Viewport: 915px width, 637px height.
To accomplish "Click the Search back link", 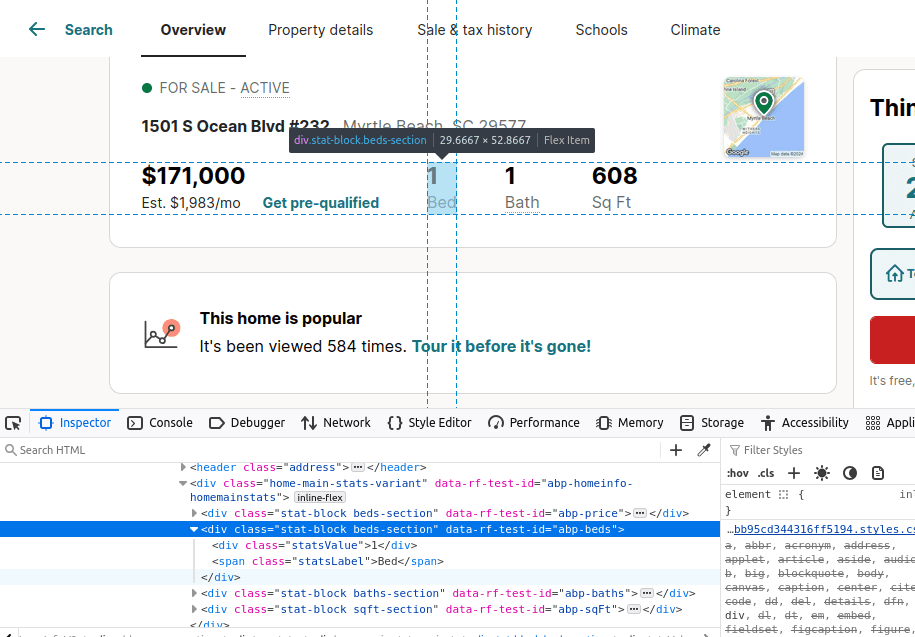I will click(89, 30).
